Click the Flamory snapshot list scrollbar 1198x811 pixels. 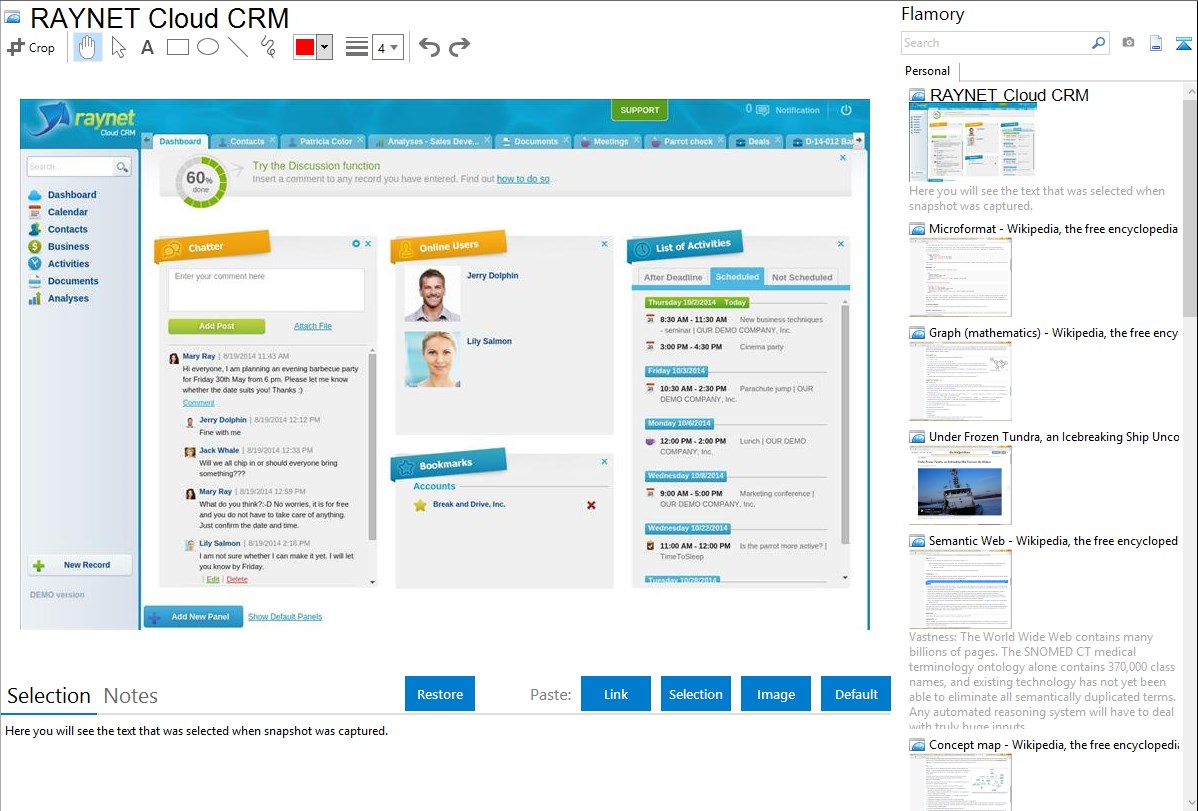[1190, 206]
